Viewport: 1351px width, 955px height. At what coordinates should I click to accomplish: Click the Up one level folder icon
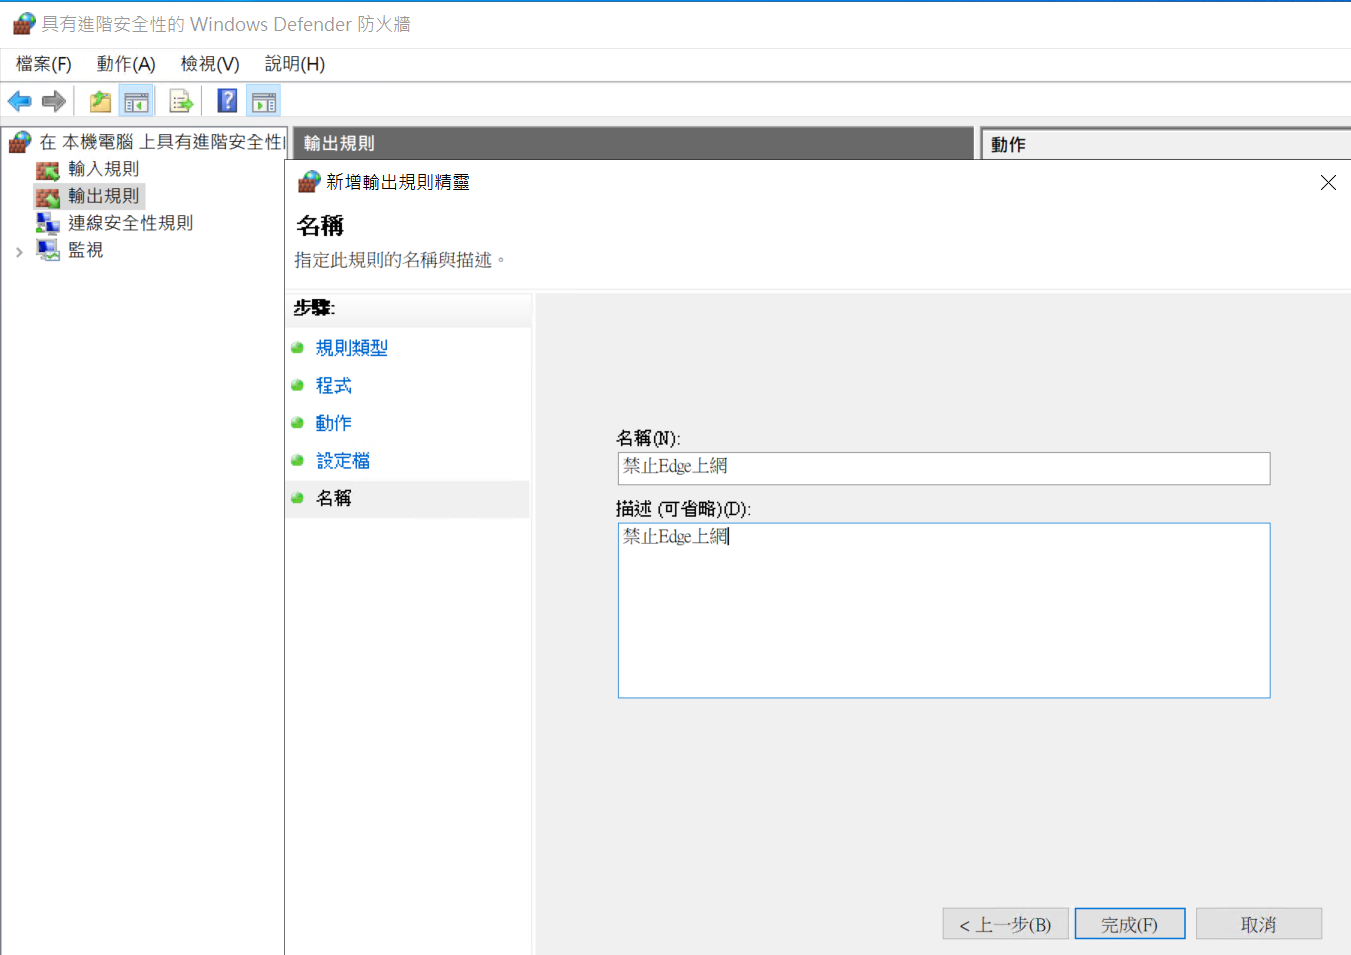pos(101,101)
